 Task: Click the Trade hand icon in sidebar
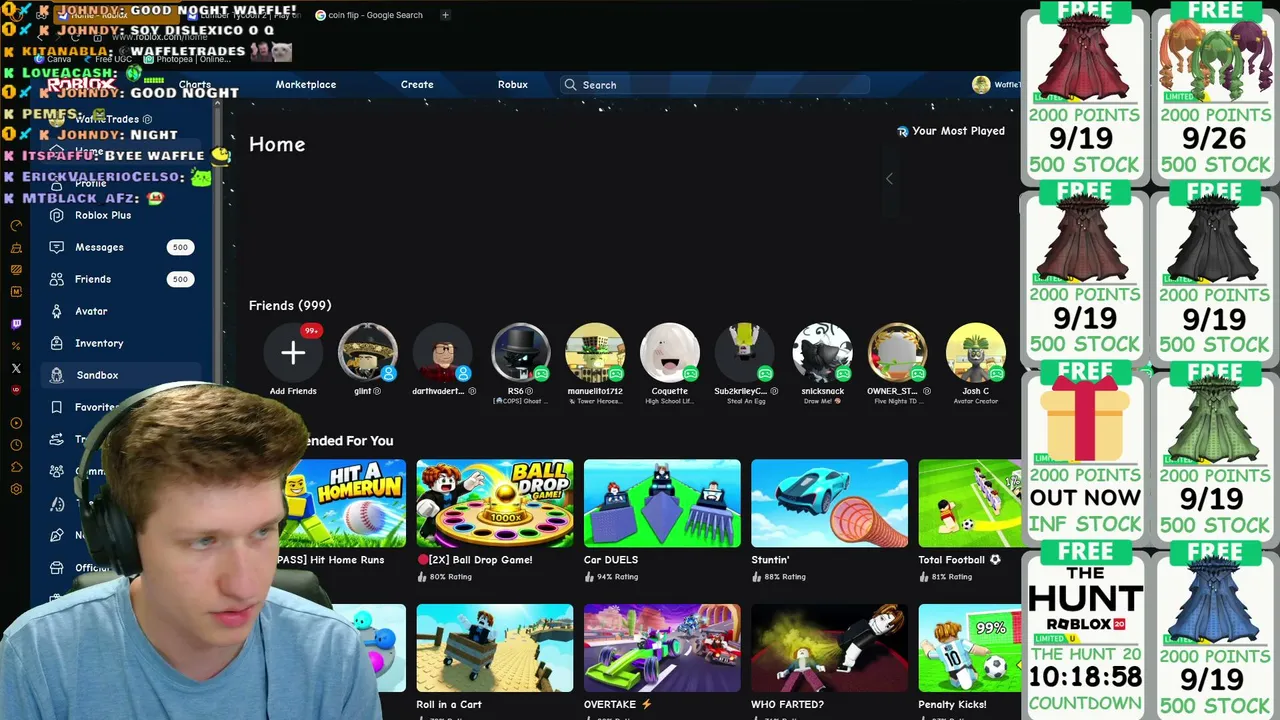click(x=57, y=439)
